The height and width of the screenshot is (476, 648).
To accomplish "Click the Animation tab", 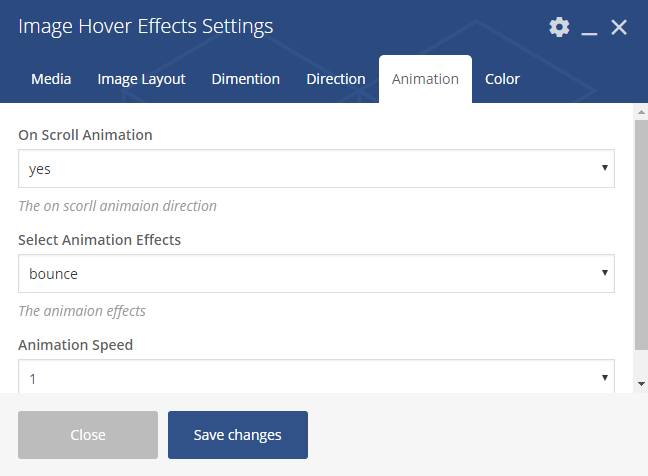I will click(x=425, y=79).
